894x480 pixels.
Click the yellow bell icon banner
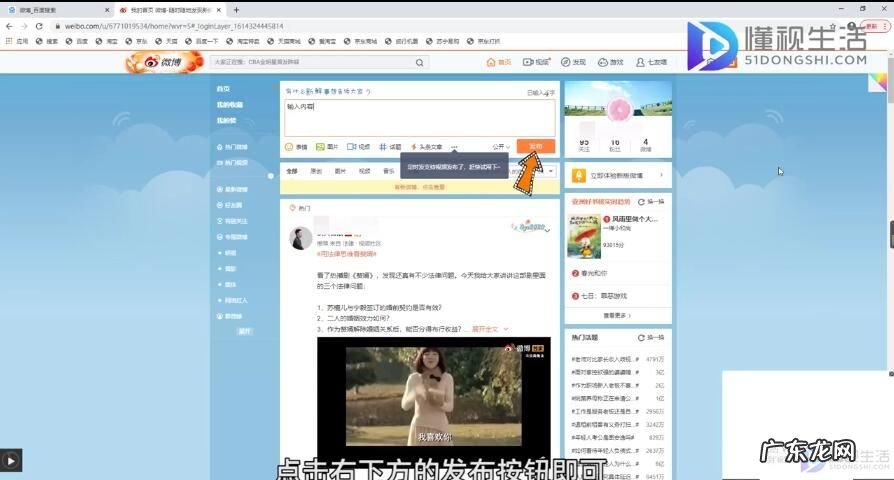point(579,176)
